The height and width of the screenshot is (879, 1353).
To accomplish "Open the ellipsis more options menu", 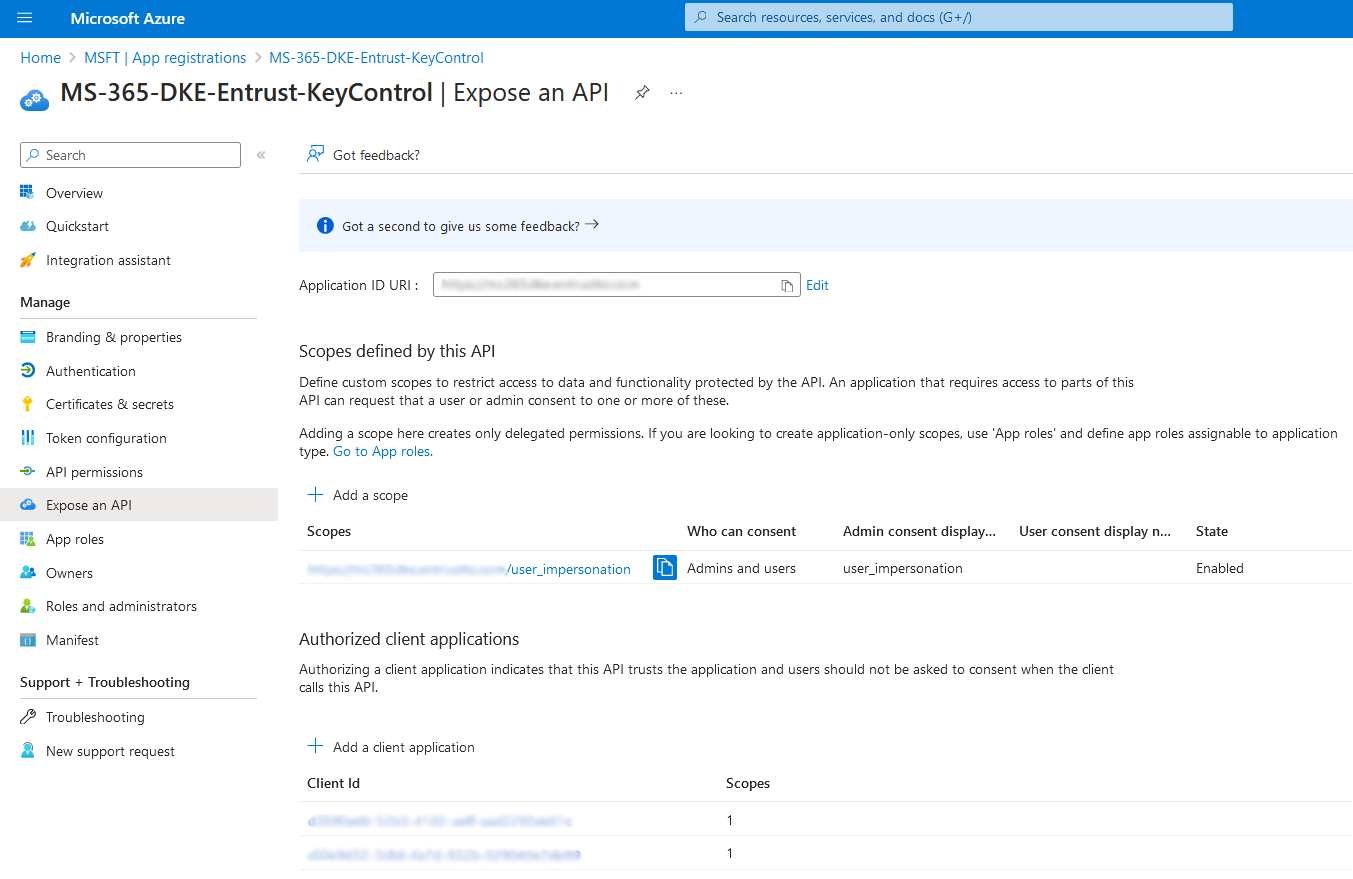I will click(676, 93).
